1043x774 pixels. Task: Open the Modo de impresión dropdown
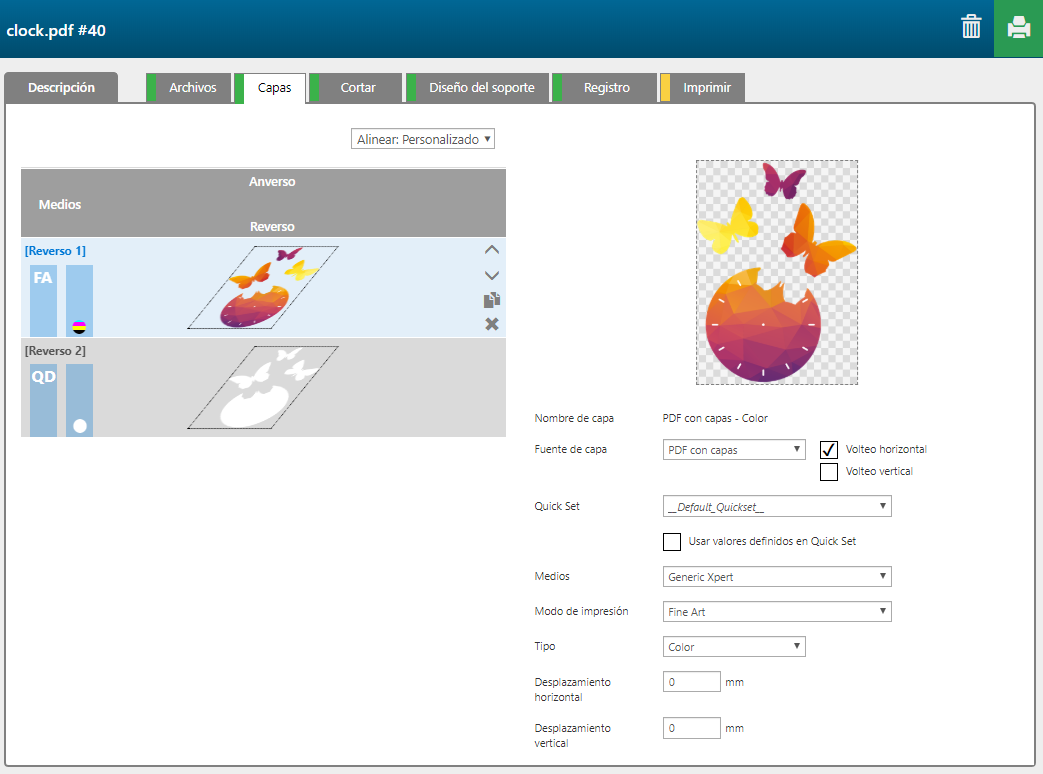click(x=777, y=612)
